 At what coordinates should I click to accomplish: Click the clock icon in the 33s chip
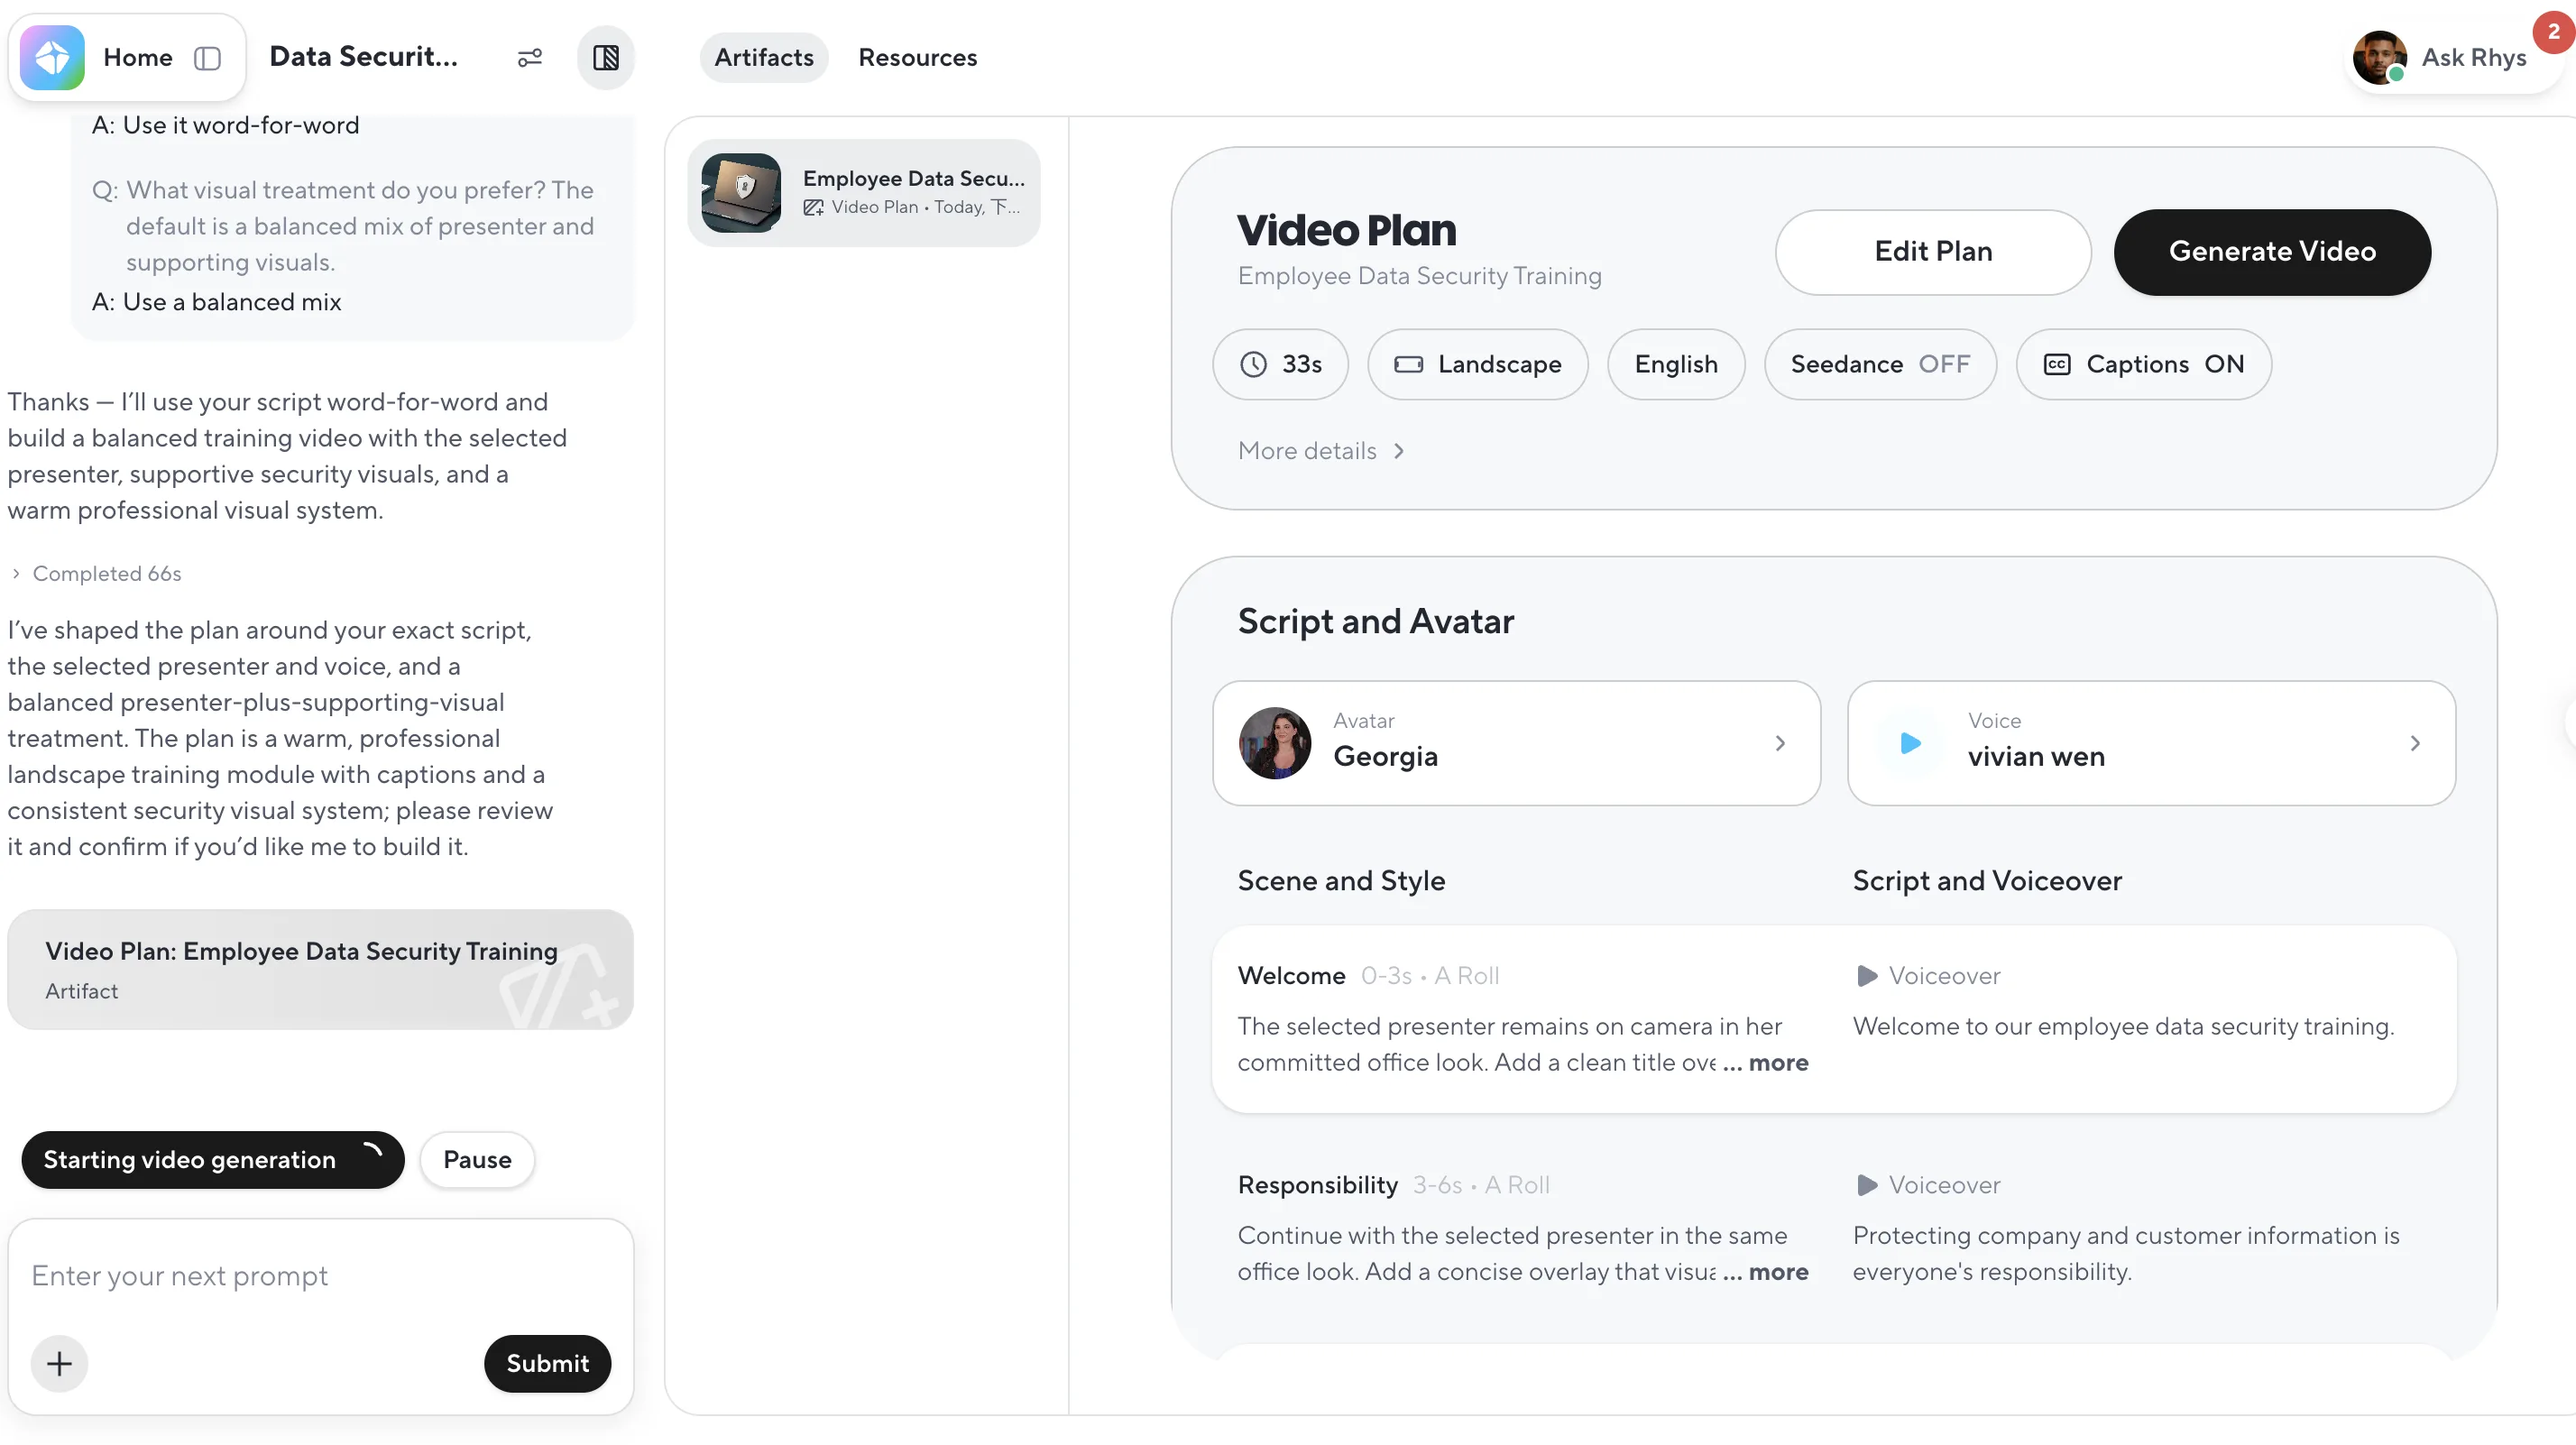click(1253, 364)
